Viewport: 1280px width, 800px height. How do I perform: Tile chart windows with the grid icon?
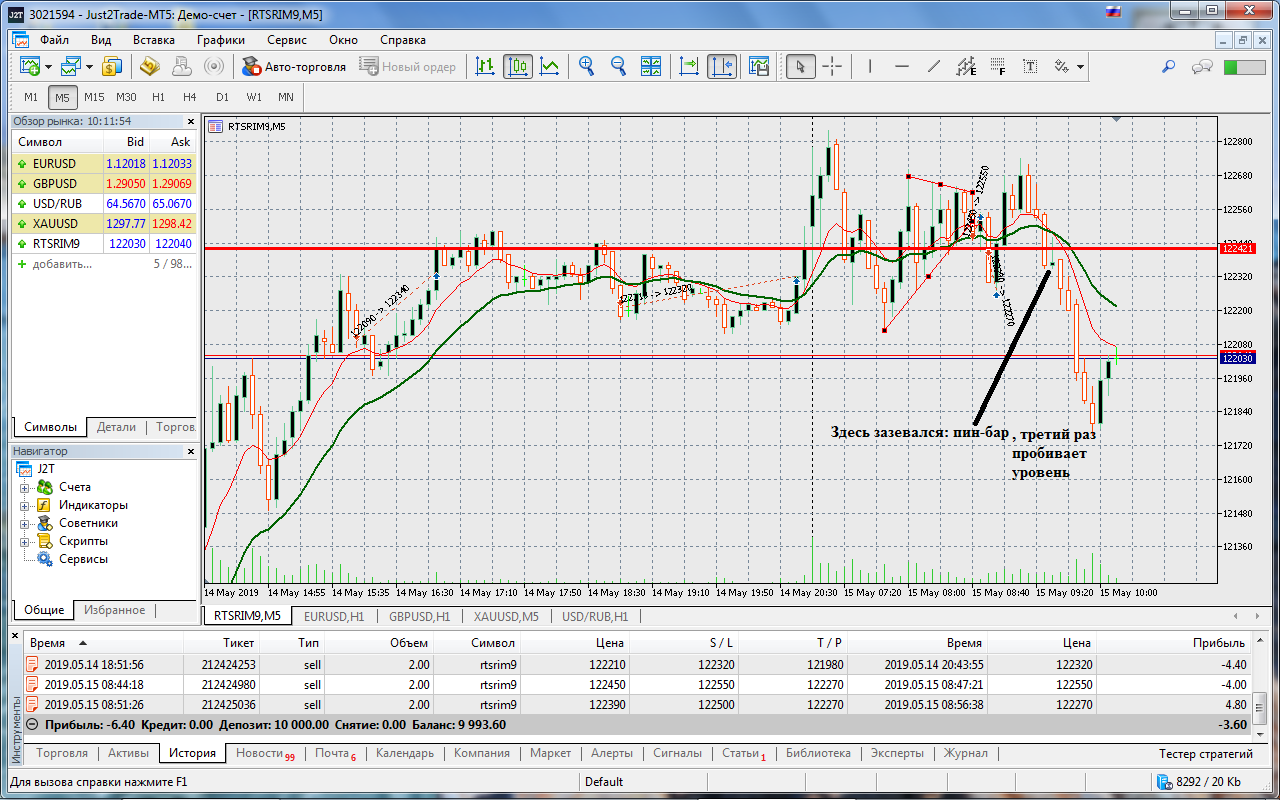651,67
